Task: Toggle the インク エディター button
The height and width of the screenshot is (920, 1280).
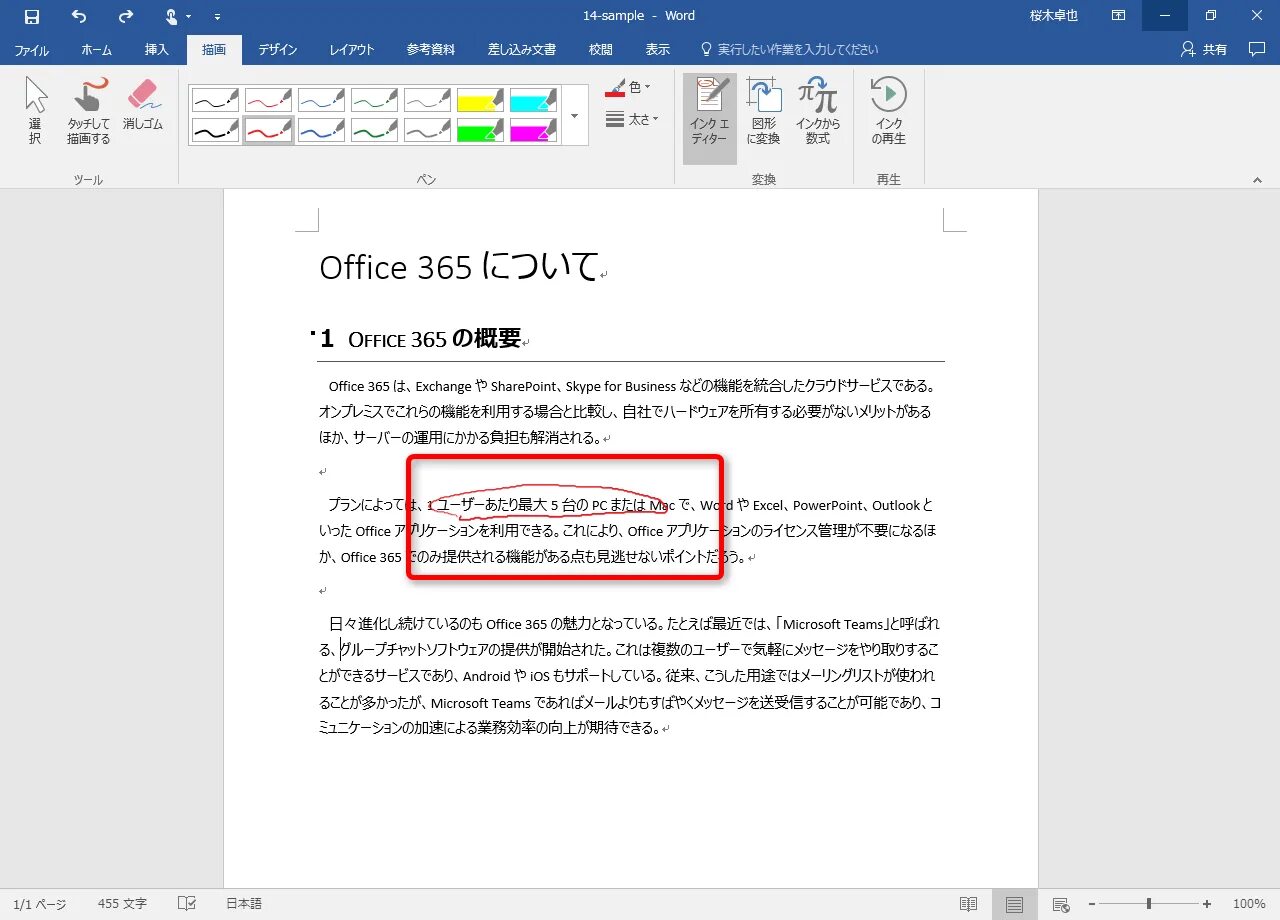Action: (710, 117)
